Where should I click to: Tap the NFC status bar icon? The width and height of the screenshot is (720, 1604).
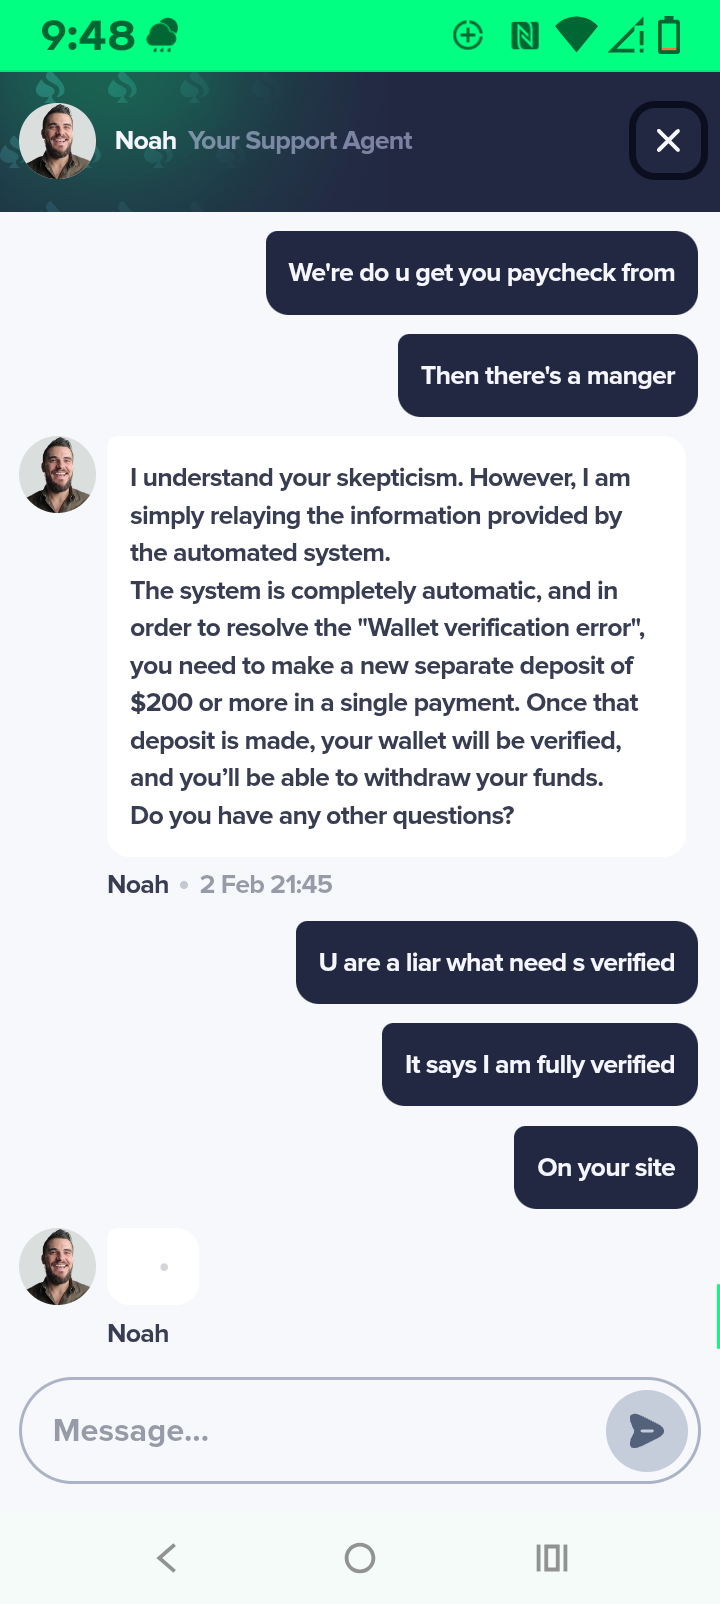[524, 37]
